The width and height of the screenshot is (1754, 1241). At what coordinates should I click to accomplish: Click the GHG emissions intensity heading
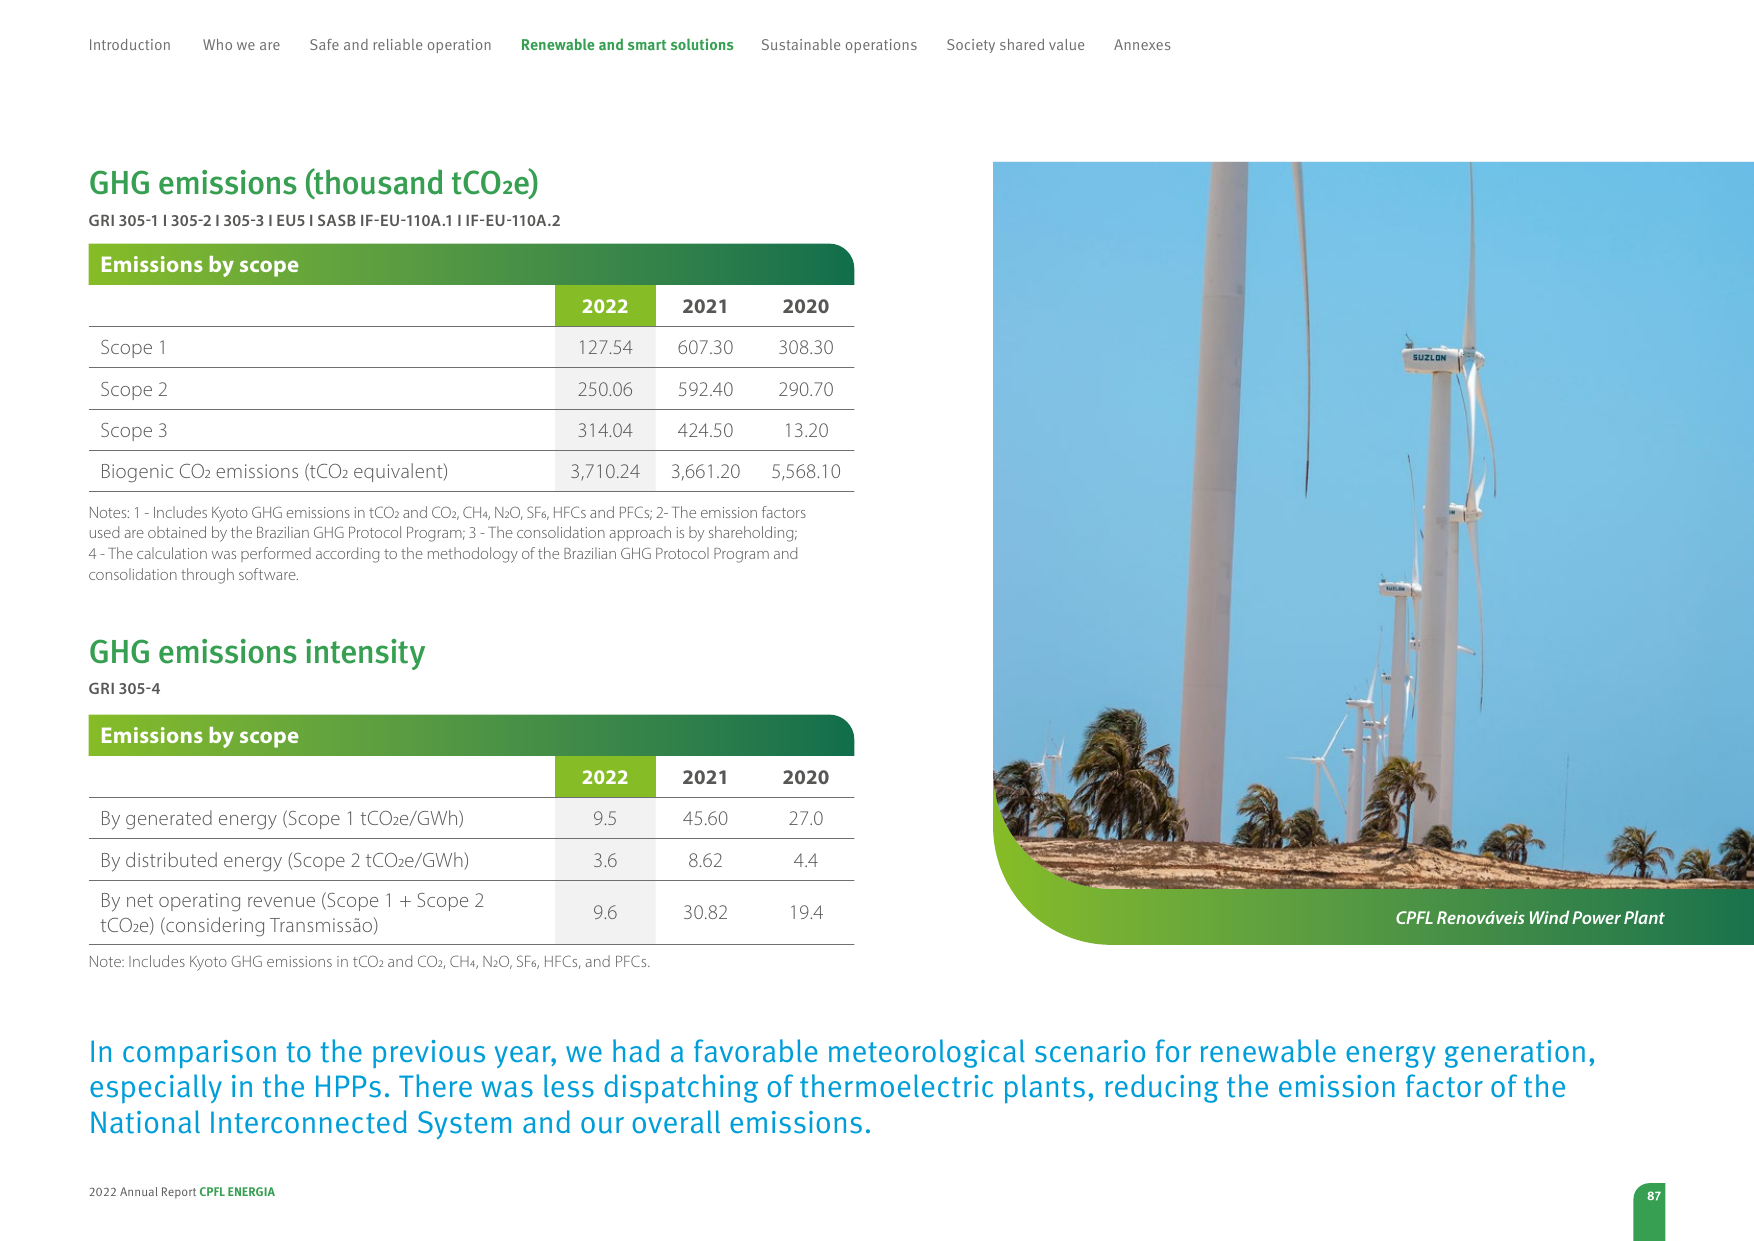[x=257, y=652]
